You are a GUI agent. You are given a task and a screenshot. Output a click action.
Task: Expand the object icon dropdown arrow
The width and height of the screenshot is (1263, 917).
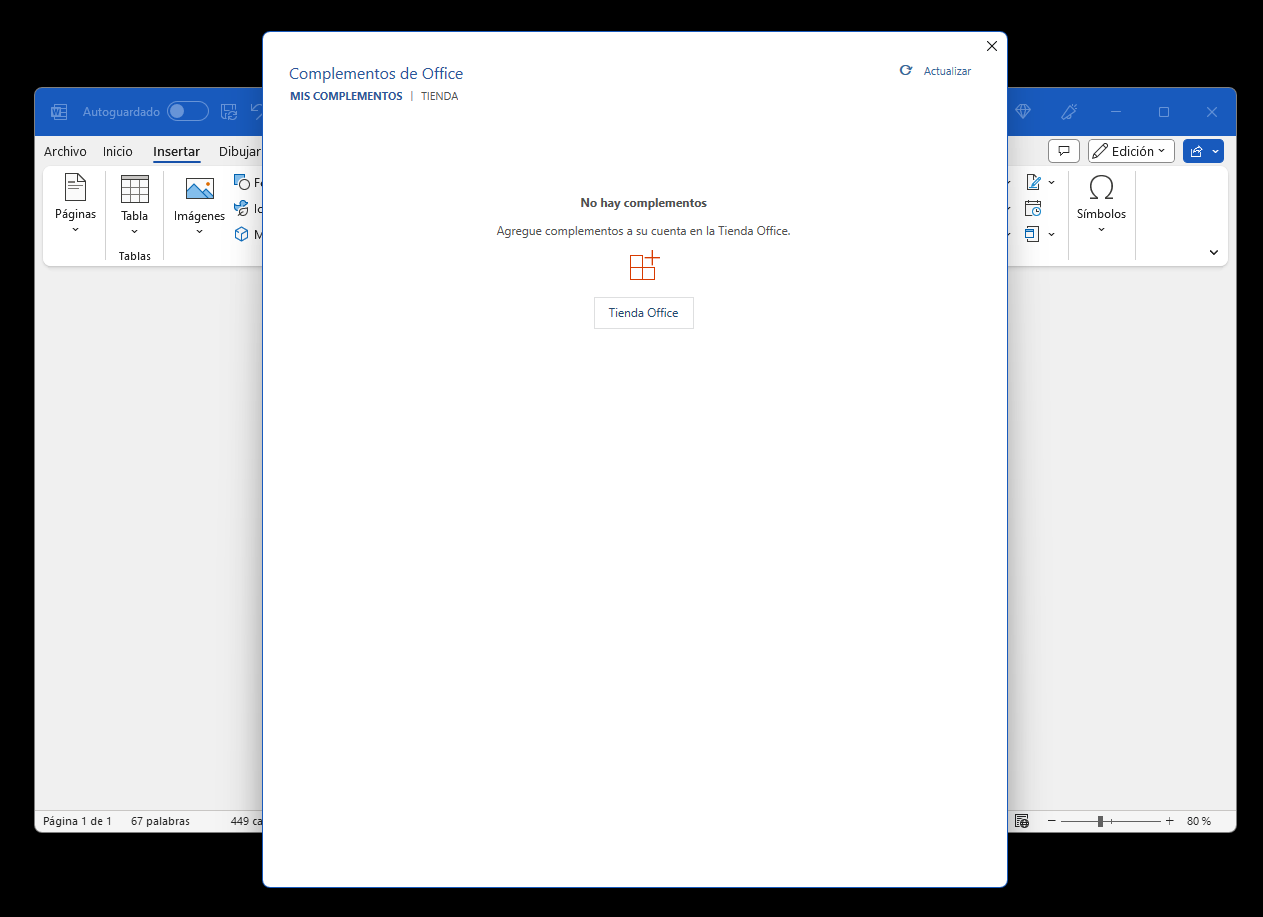point(1051,234)
